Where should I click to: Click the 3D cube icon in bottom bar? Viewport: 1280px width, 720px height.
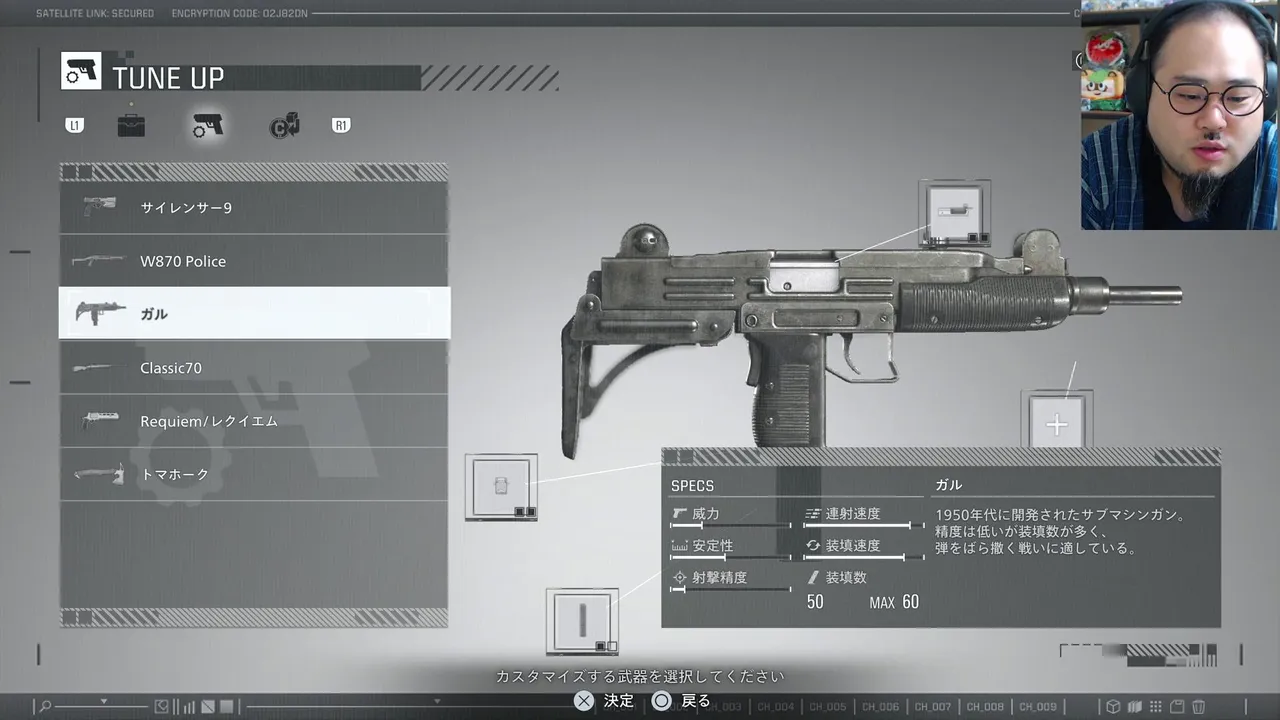click(x=1112, y=707)
